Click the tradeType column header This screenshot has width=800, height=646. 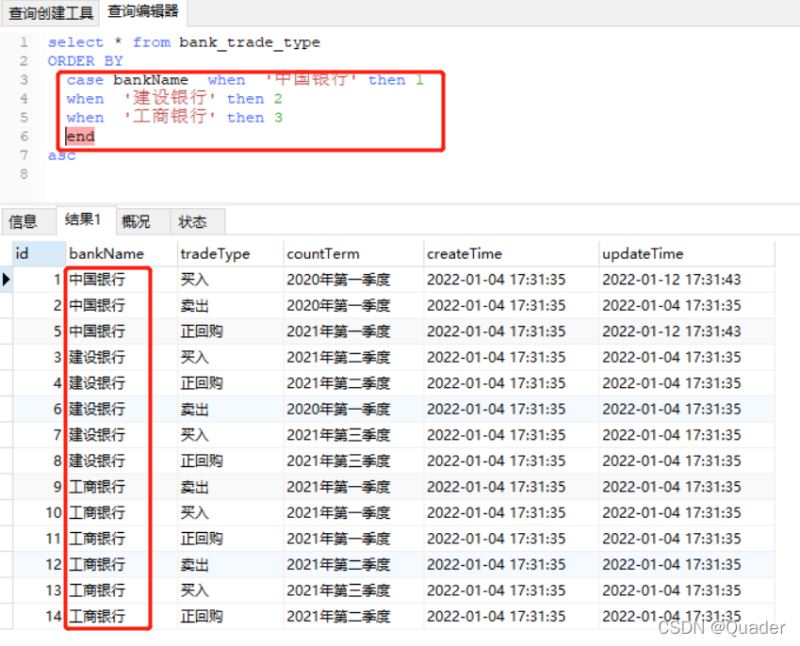point(230,254)
